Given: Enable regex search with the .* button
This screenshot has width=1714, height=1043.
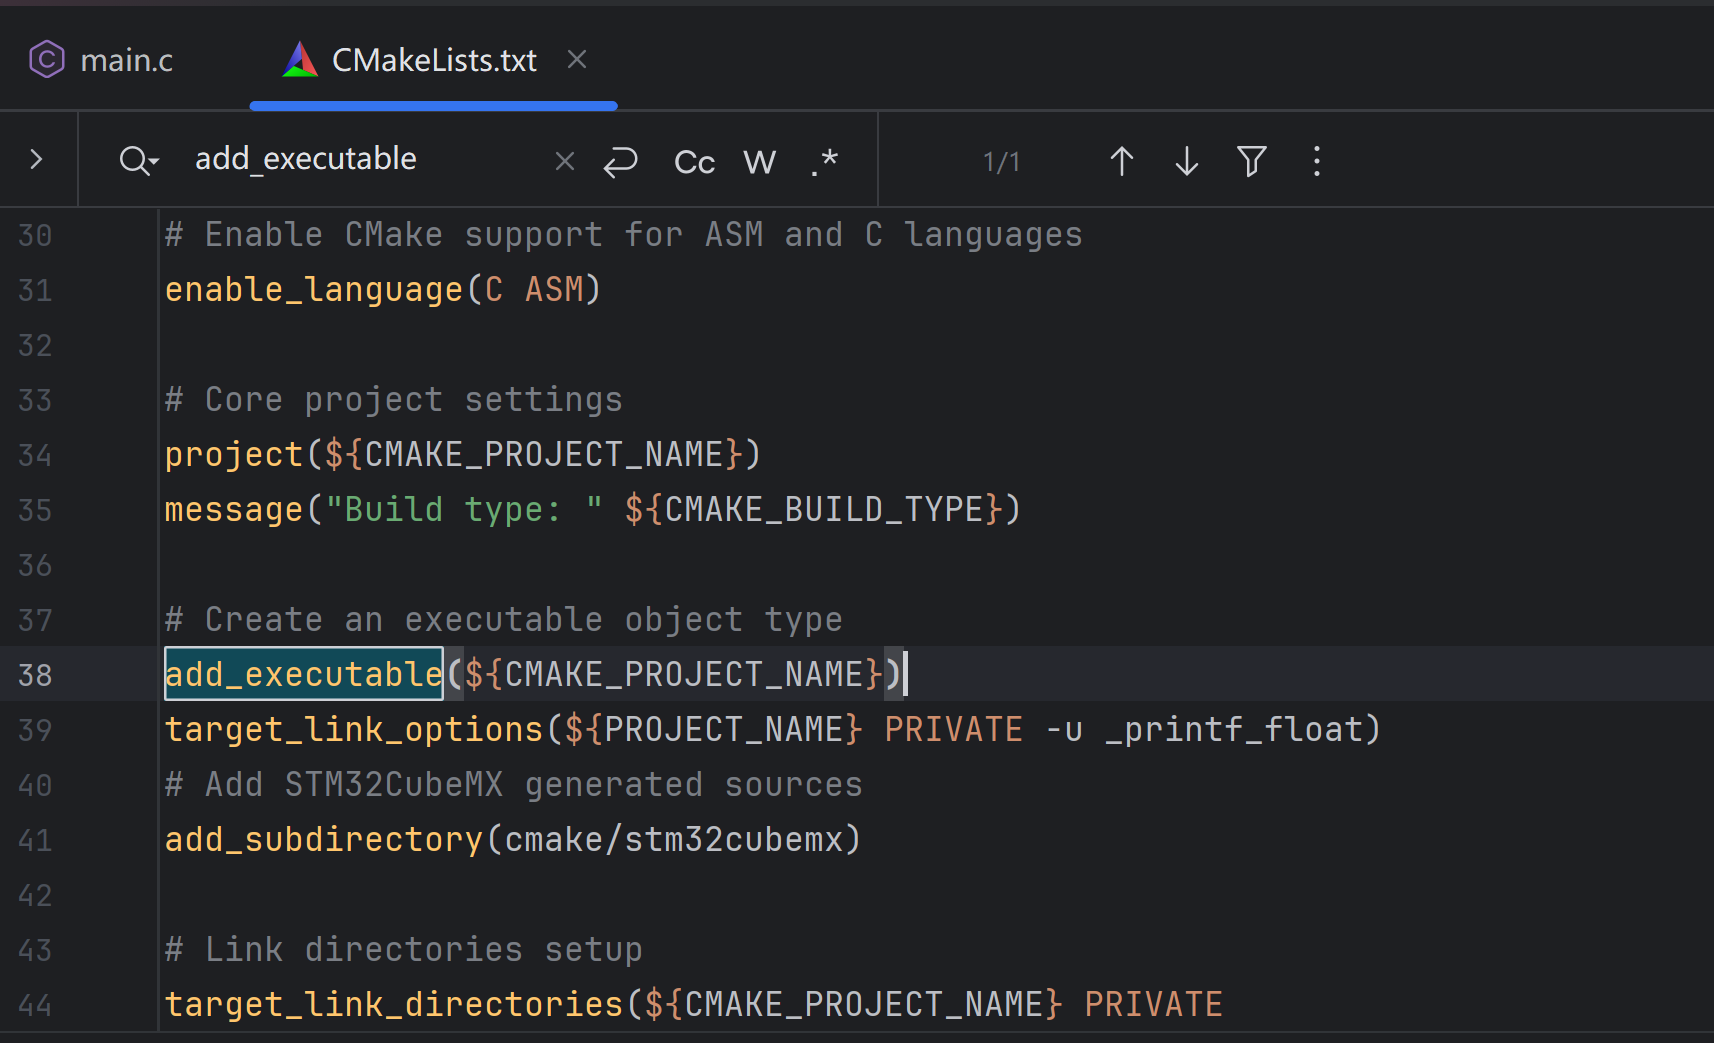Looking at the screenshot, I should (823, 160).
